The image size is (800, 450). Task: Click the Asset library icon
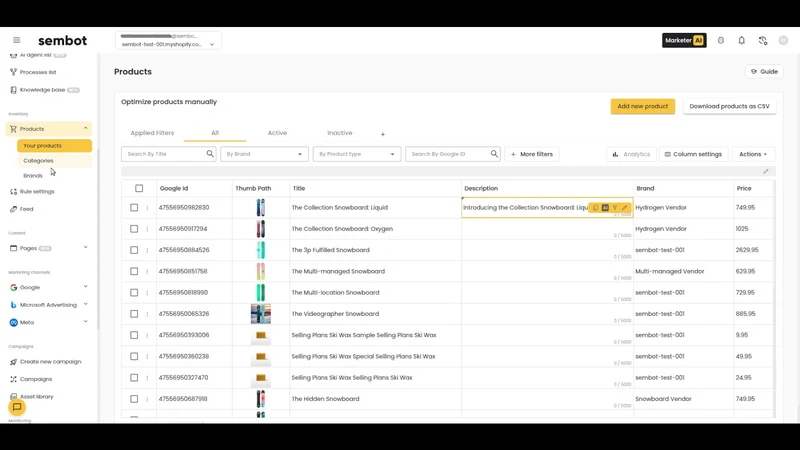(x=13, y=396)
